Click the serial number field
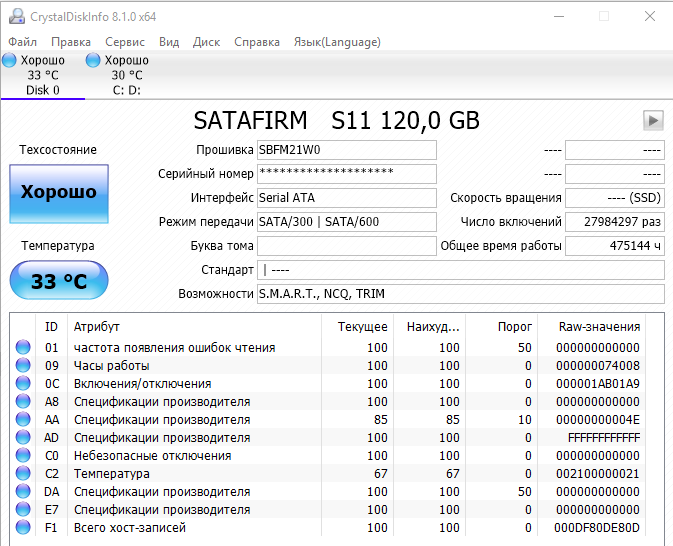The width and height of the screenshot is (673, 546). [346, 174]
